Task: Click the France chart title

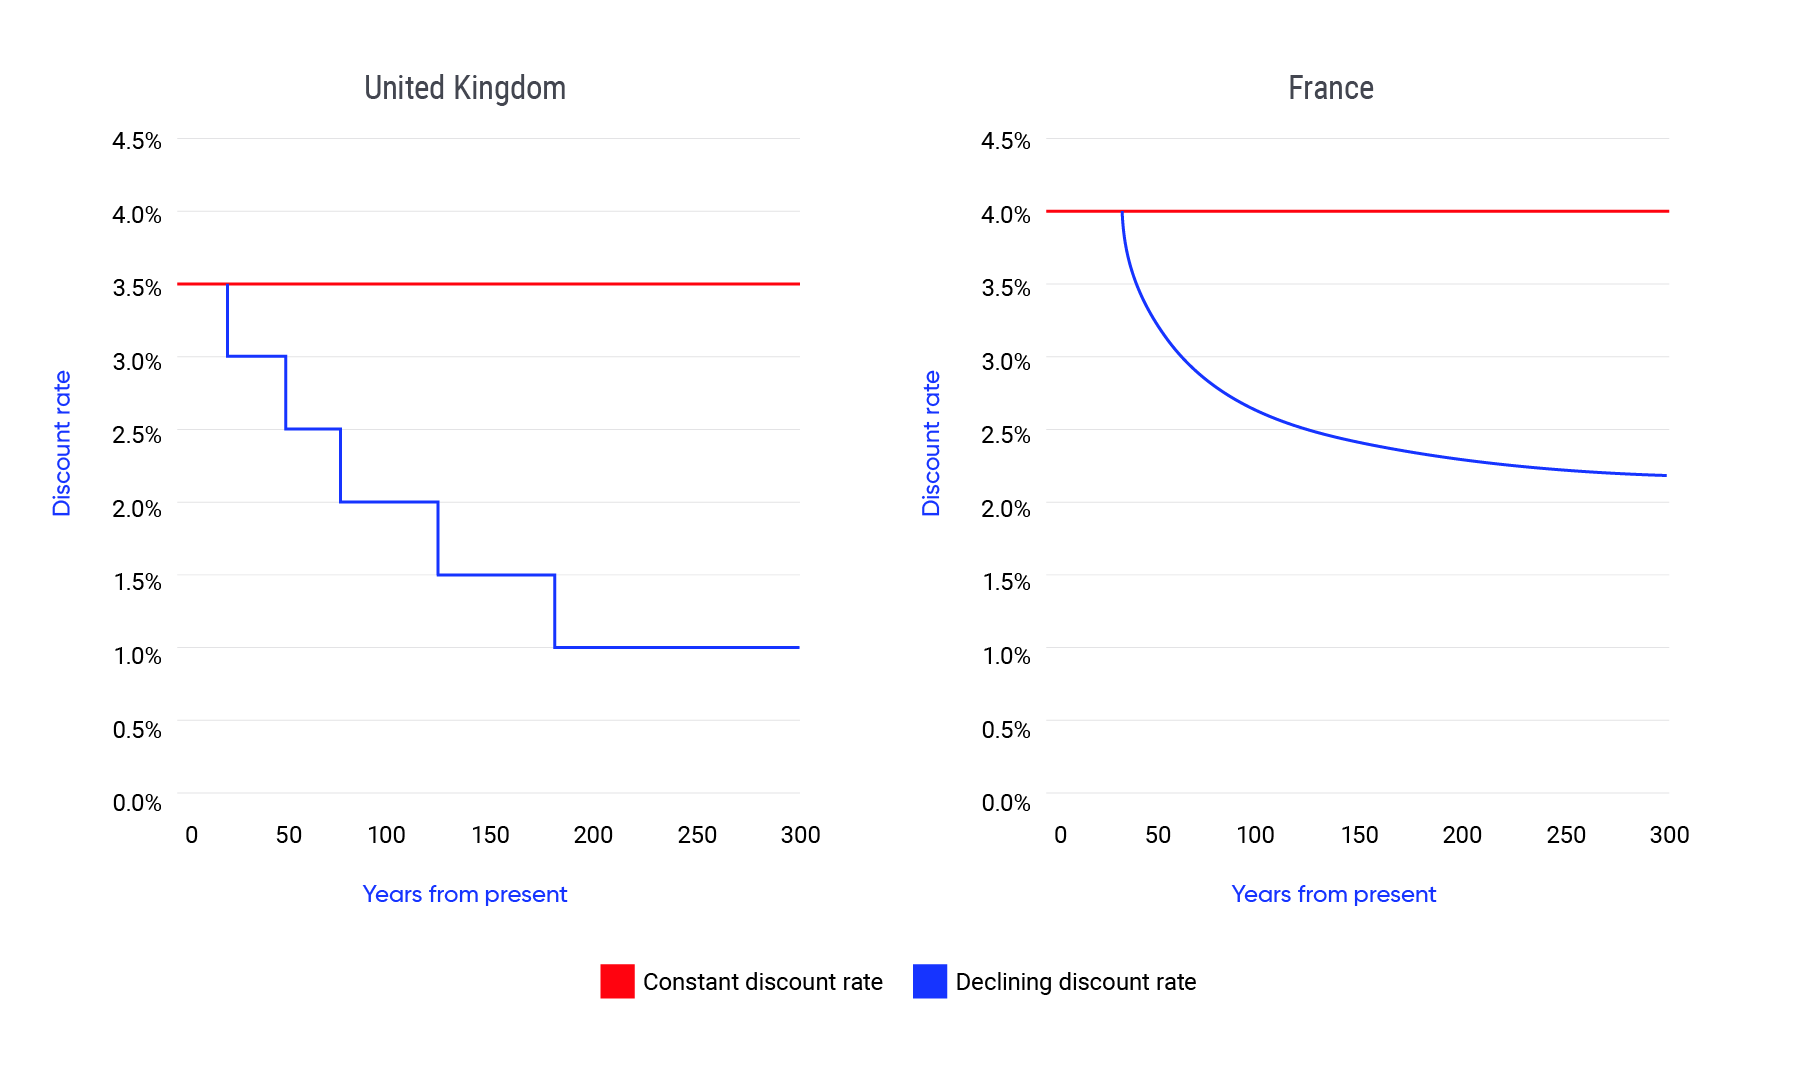Action: [x=1330, y=89]
